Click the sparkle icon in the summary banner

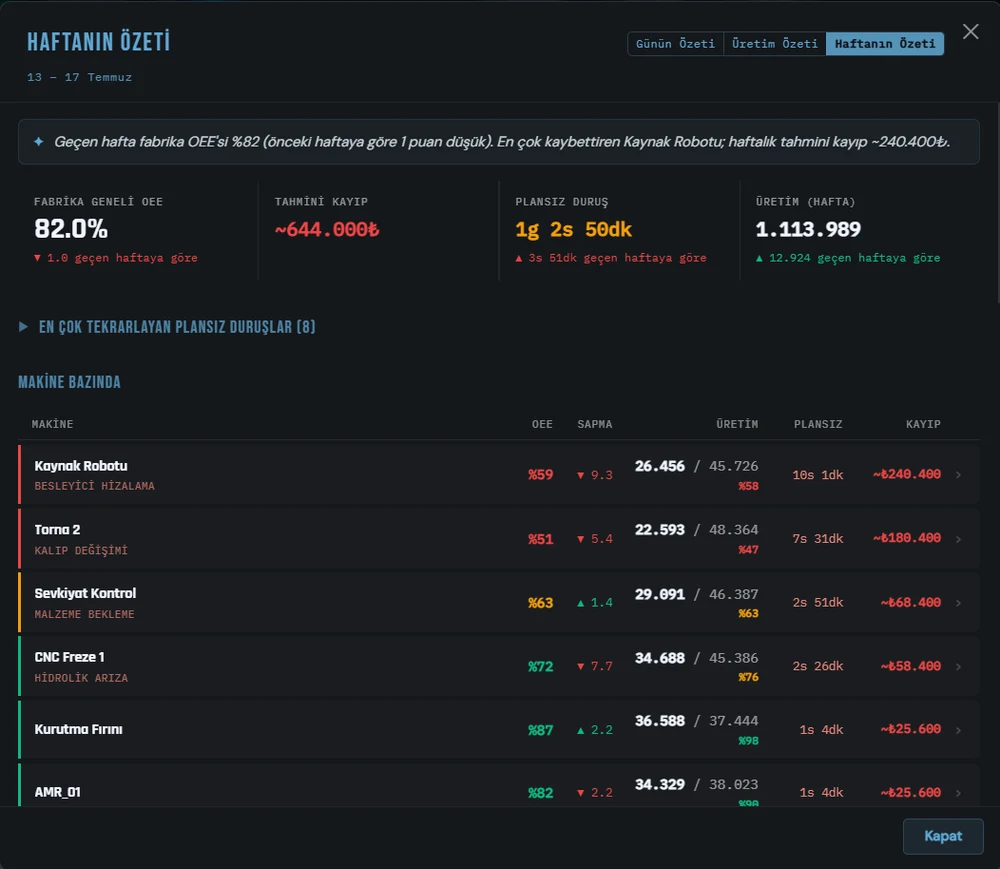point(39,142)
